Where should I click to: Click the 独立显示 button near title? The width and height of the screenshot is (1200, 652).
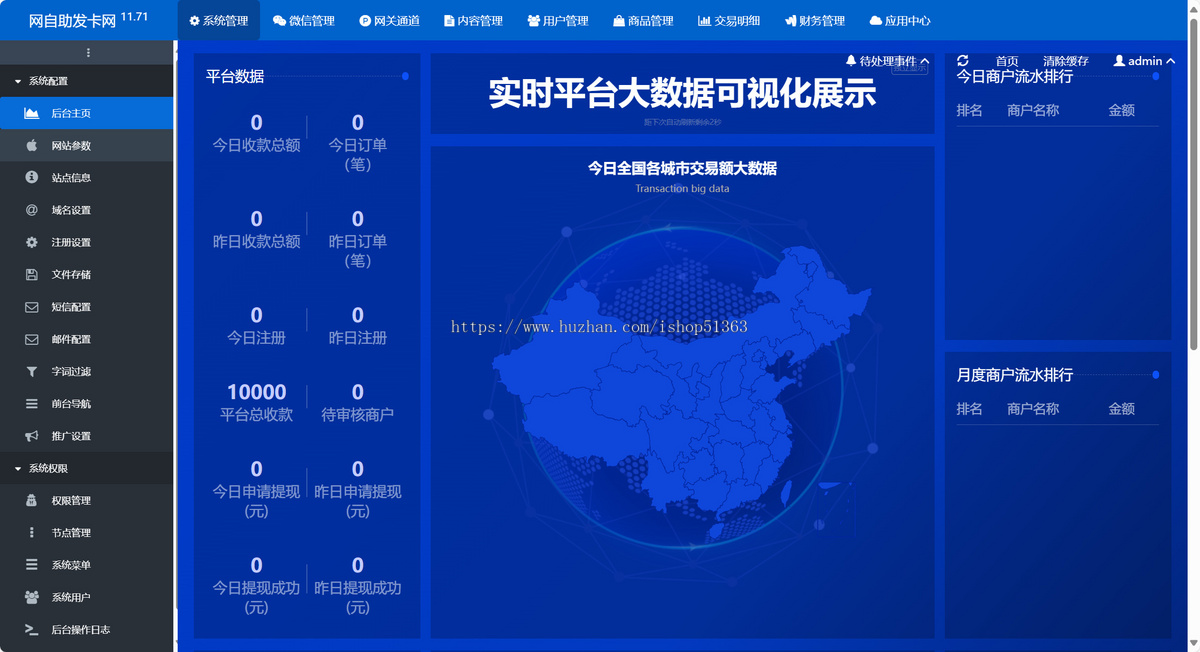909,67
